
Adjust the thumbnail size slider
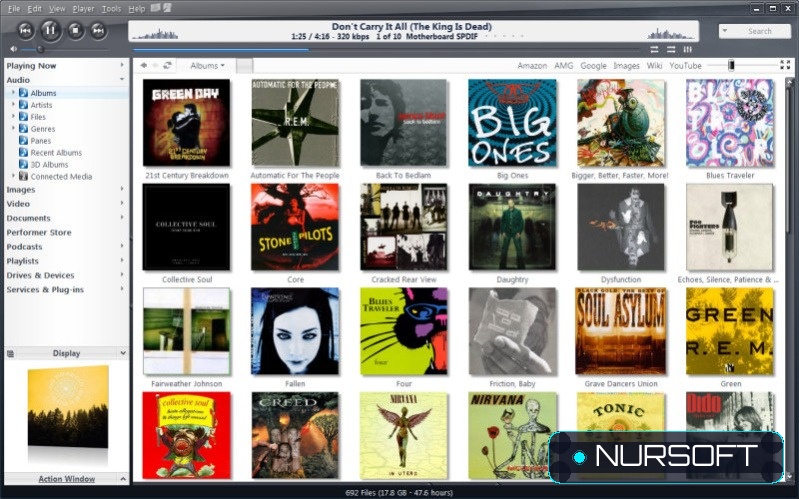coord(731,65)
